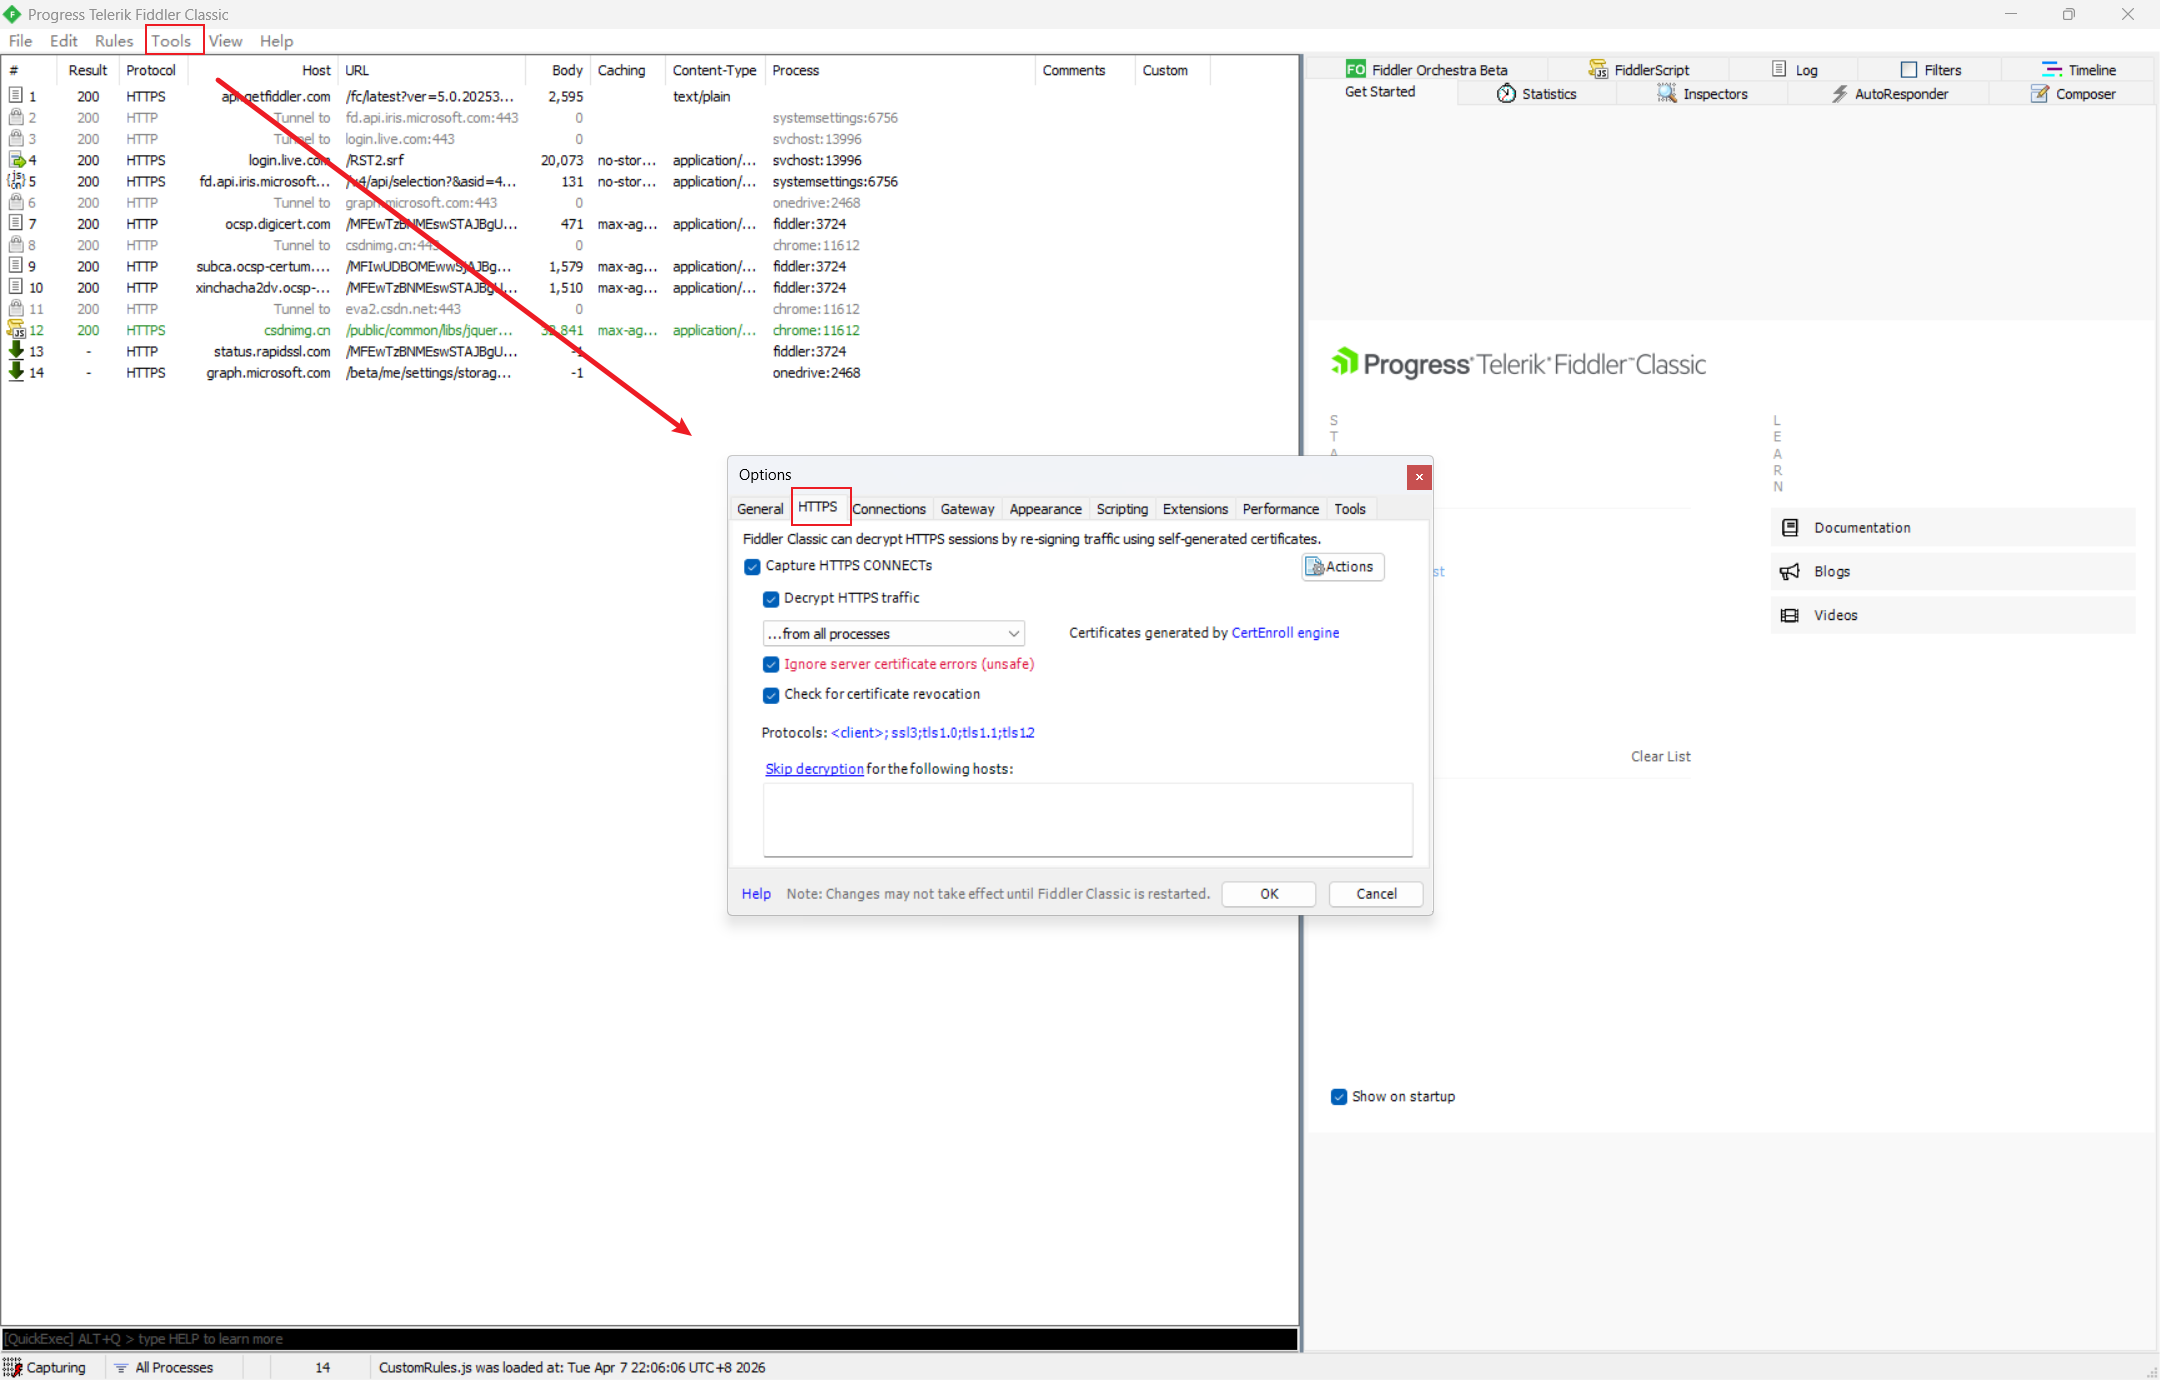
Task: Open FiddlerScript tab icon
Action: click(1598, 70)
